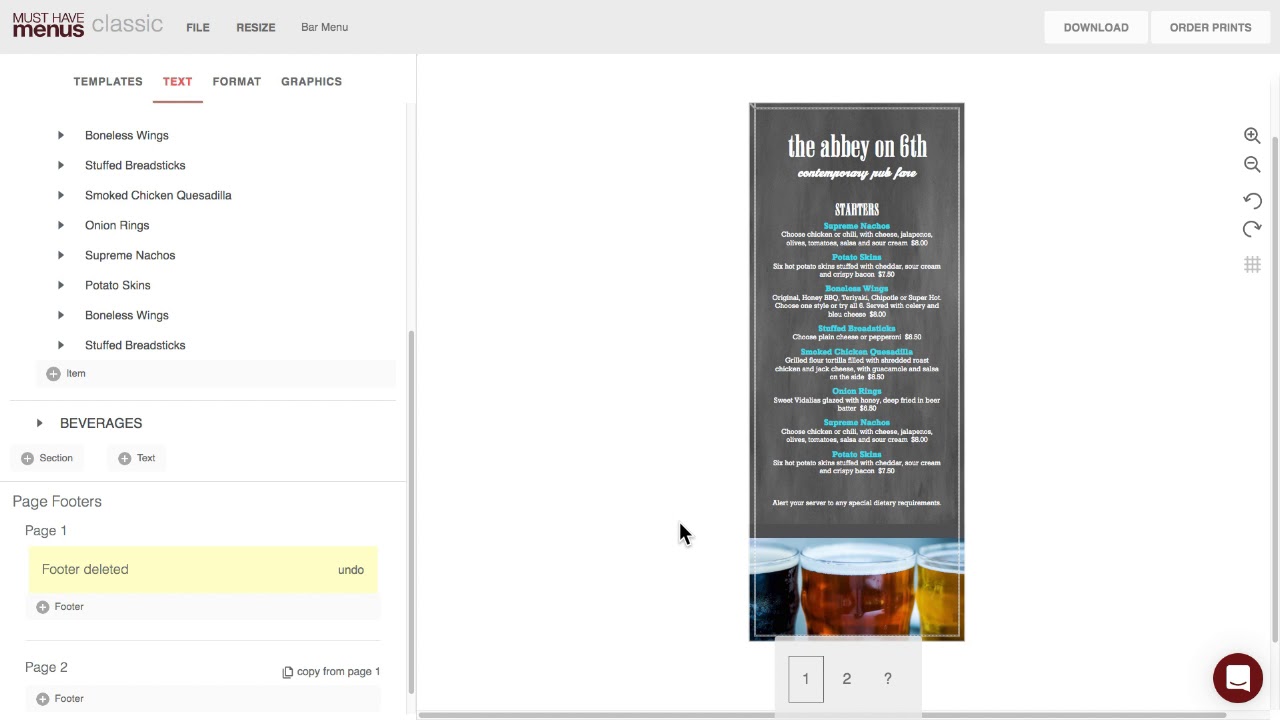Image resolution: width=1280 pixels, height=720 pixels.
Task: Click the undo arrow icon beside the canvas
Action: (x=1252, y=201)
